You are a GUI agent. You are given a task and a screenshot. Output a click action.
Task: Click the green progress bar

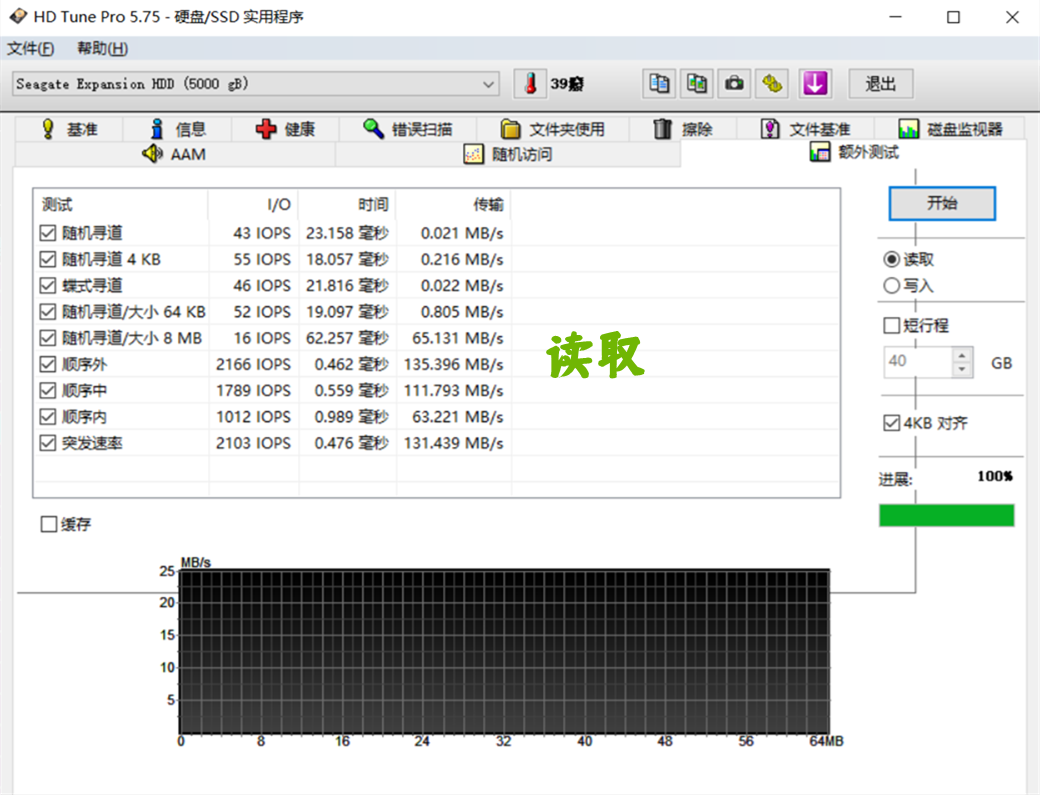point(946,515)
